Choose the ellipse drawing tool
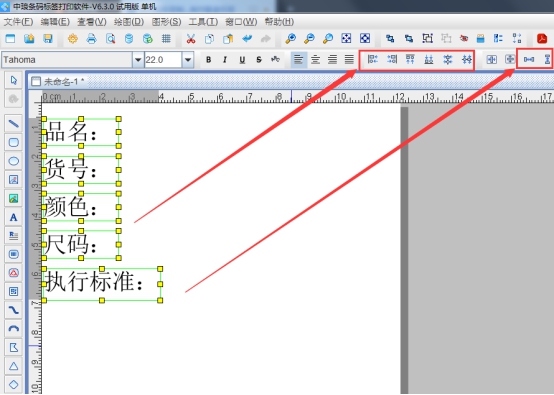Viewport: 554px width, 395px height. (x=13, y=161)
